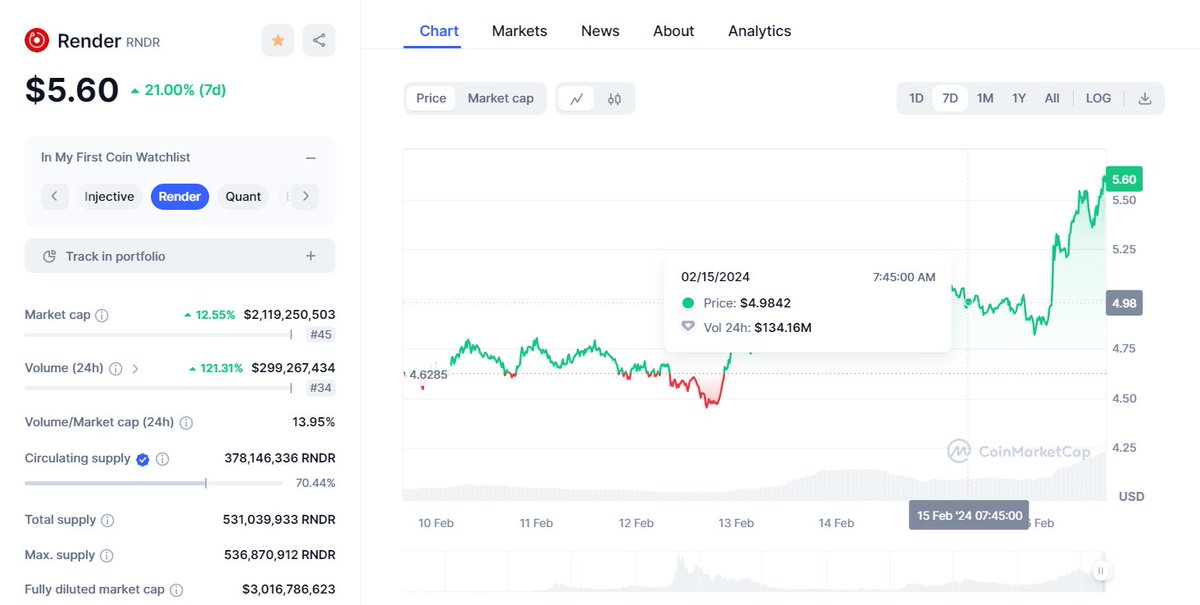Image resolution: width=1200 pixels, height=605 pixels.
Task: Open Volume (24h) info icon
Action: 115,368
